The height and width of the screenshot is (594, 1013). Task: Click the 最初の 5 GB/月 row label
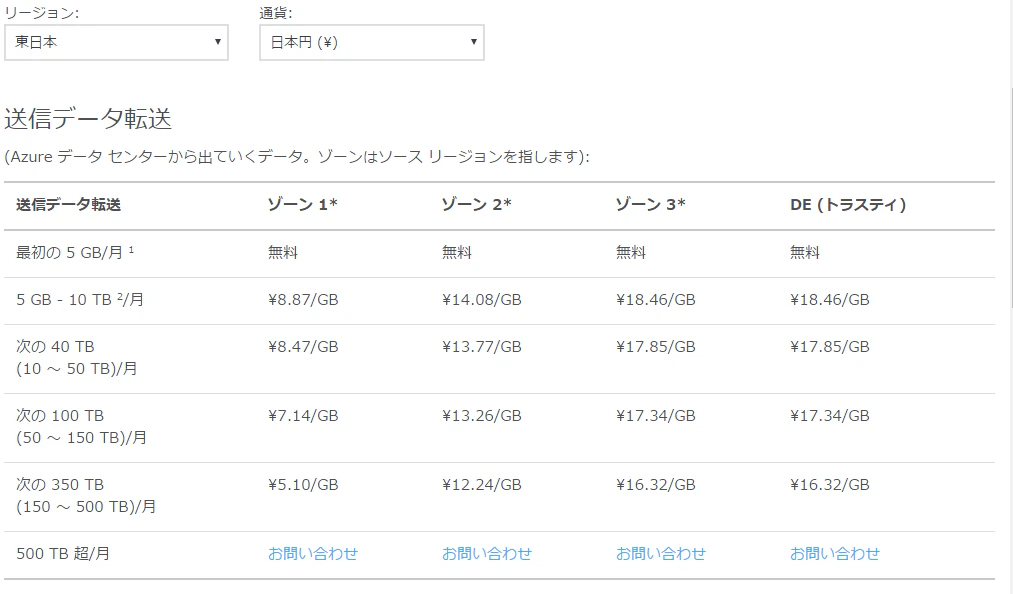[75, 253]
